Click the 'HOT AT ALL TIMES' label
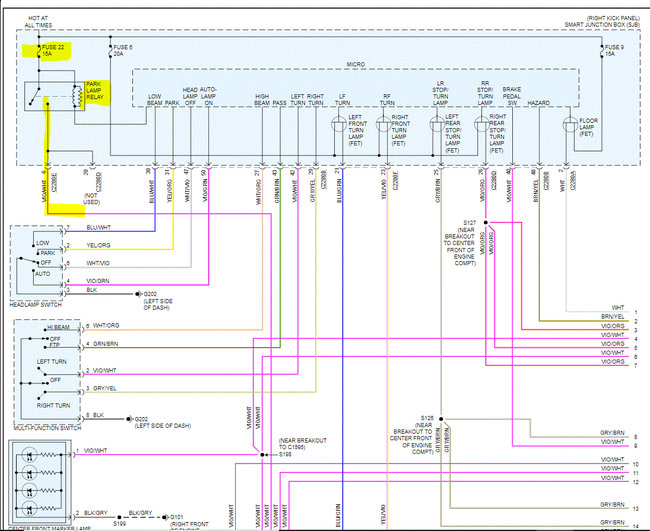 point(38,22)
